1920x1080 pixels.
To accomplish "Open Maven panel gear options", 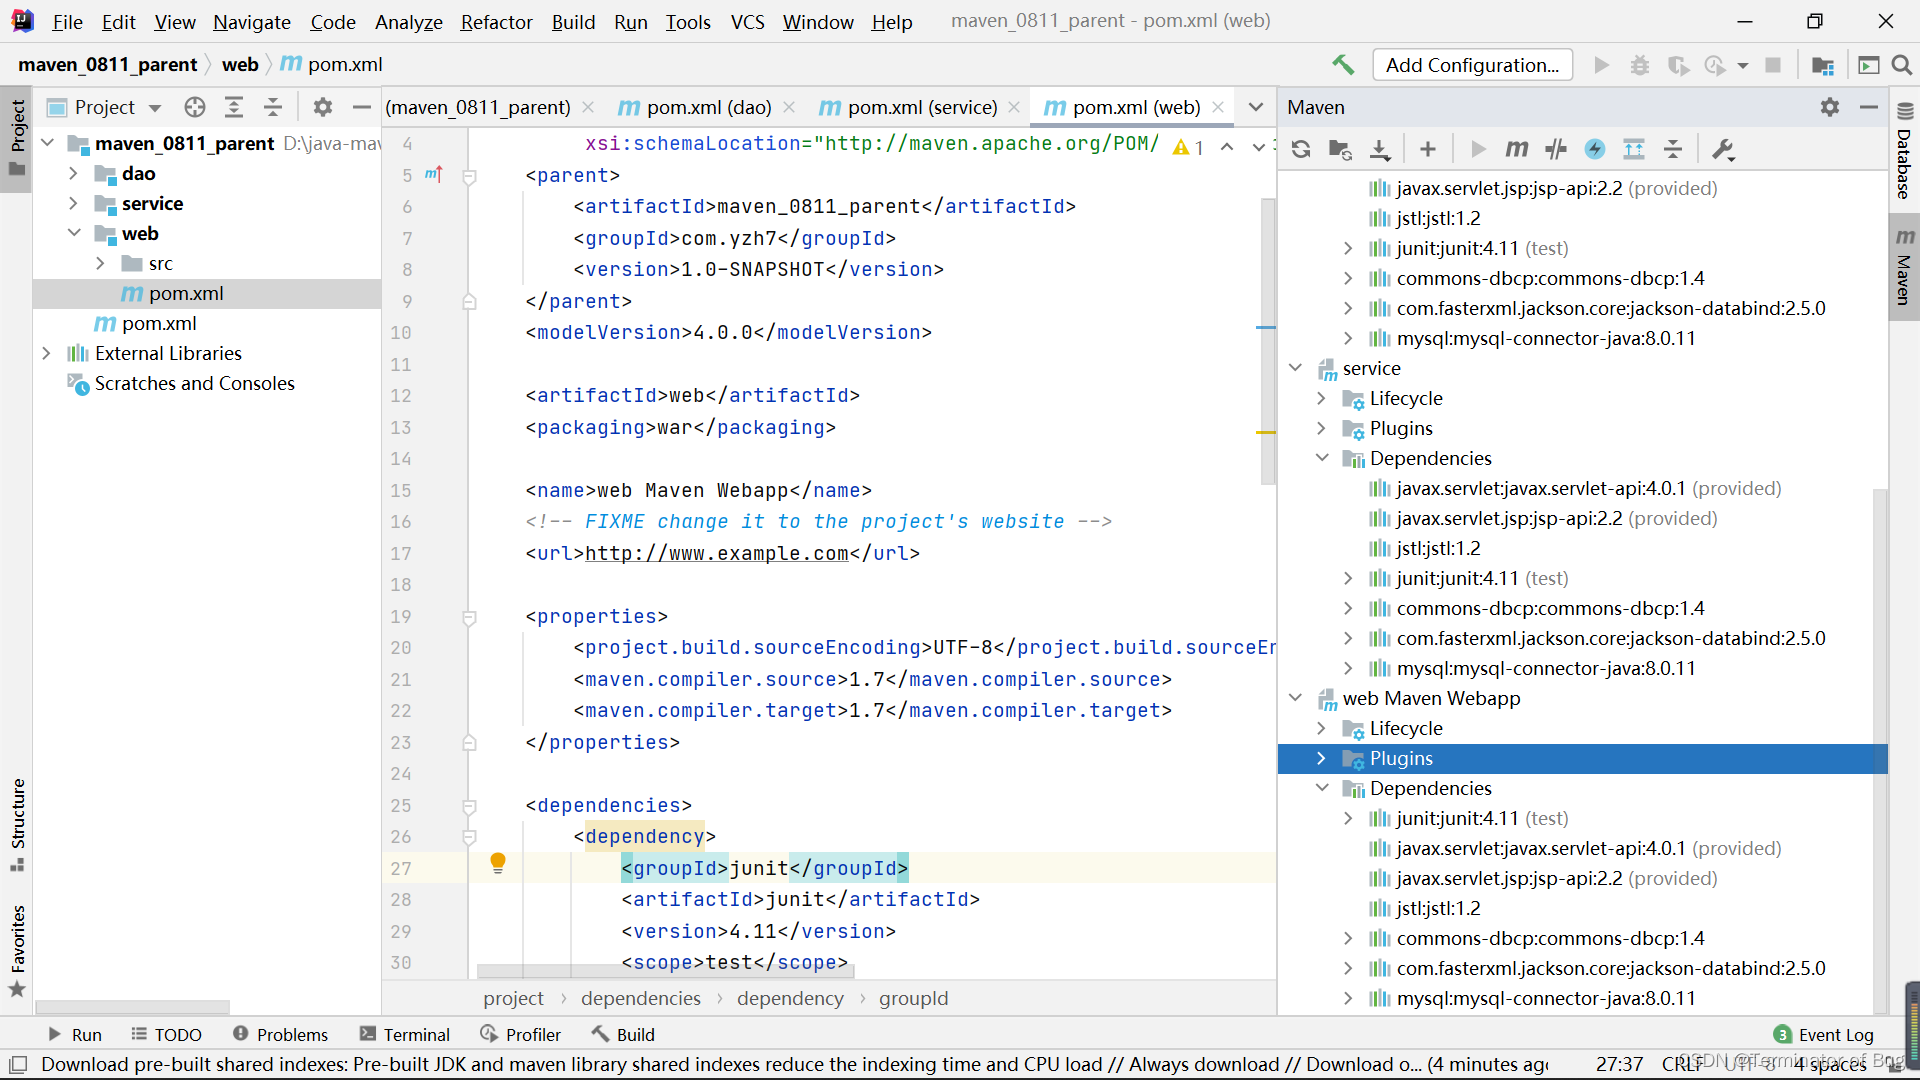I will (x=1830, y=107).
